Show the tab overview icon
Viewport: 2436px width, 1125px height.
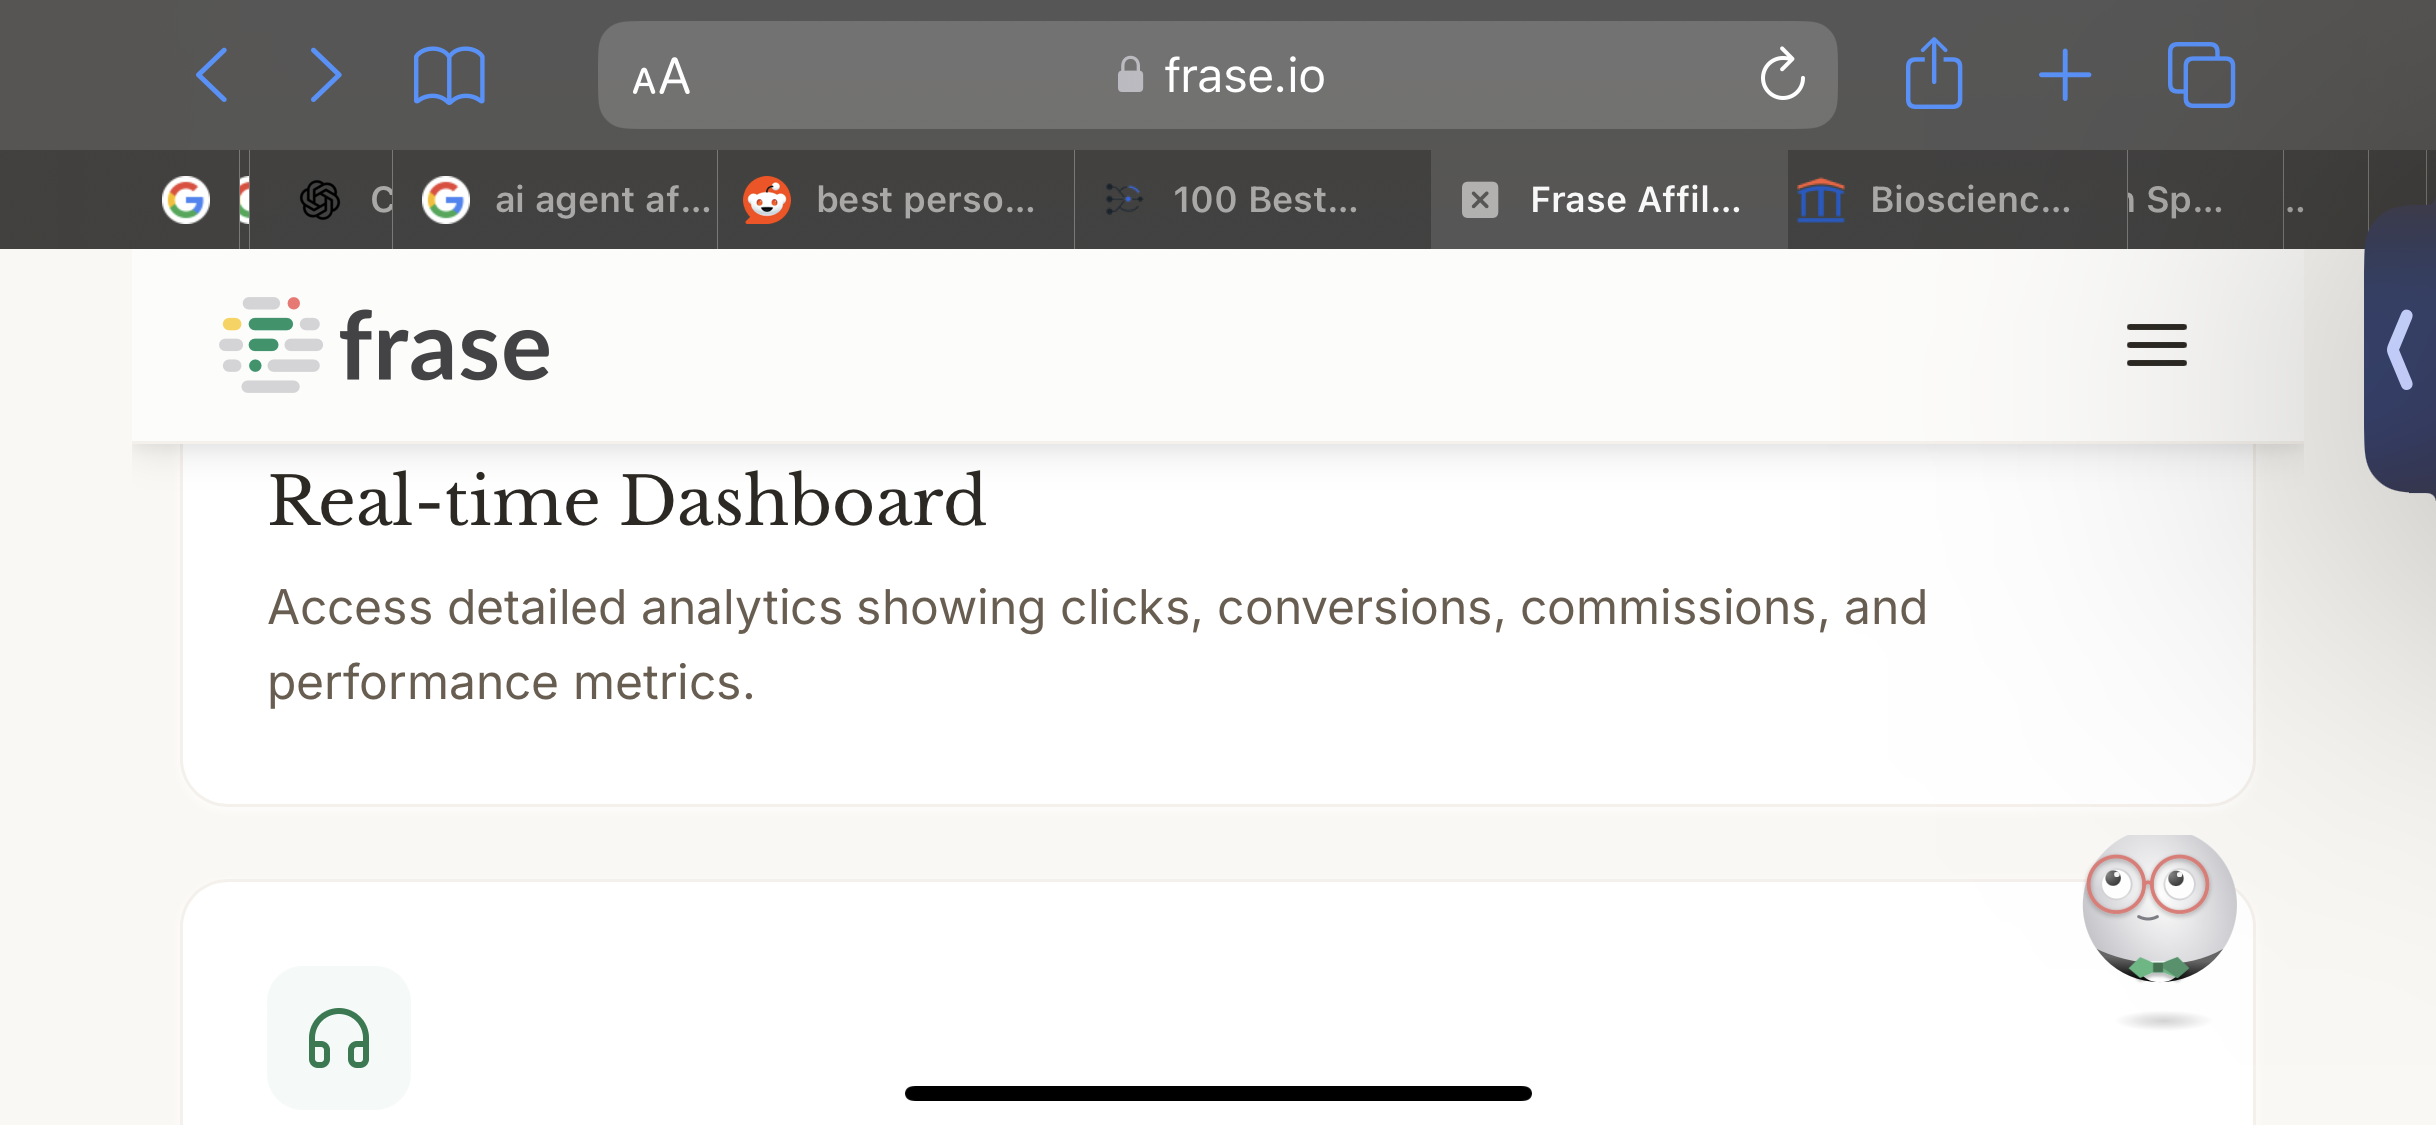pos(2200,75)
